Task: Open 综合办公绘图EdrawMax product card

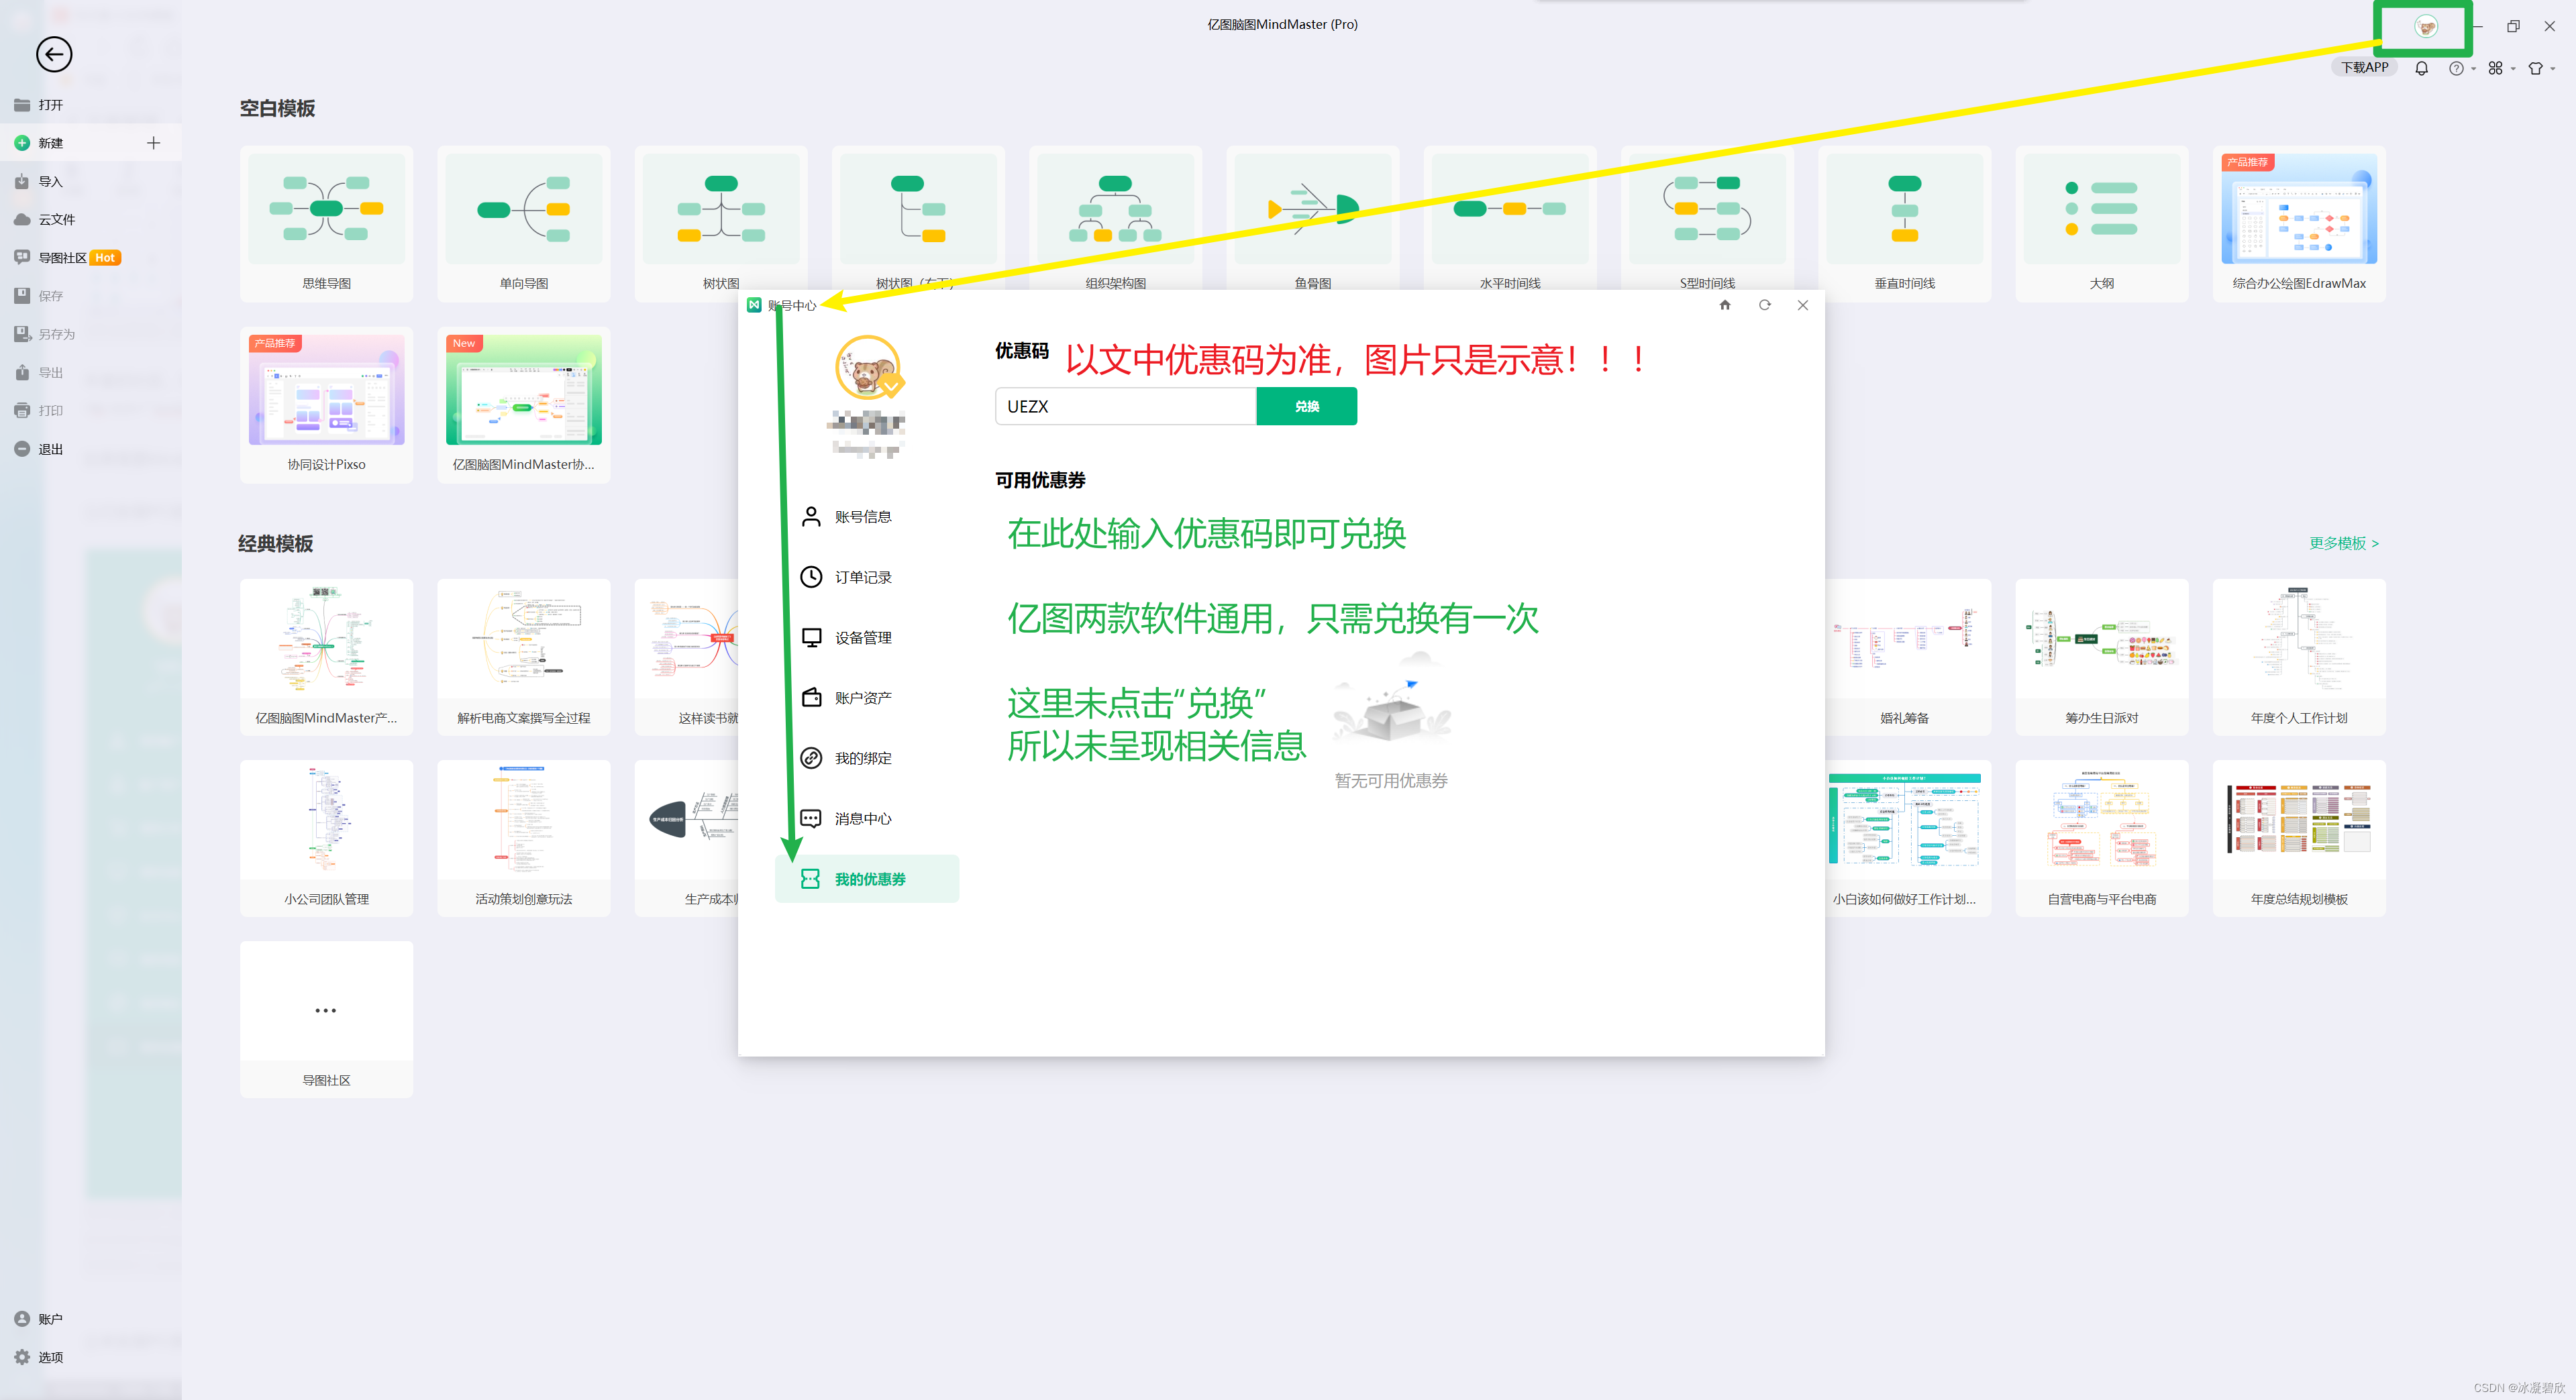Action: point(2299,224)
